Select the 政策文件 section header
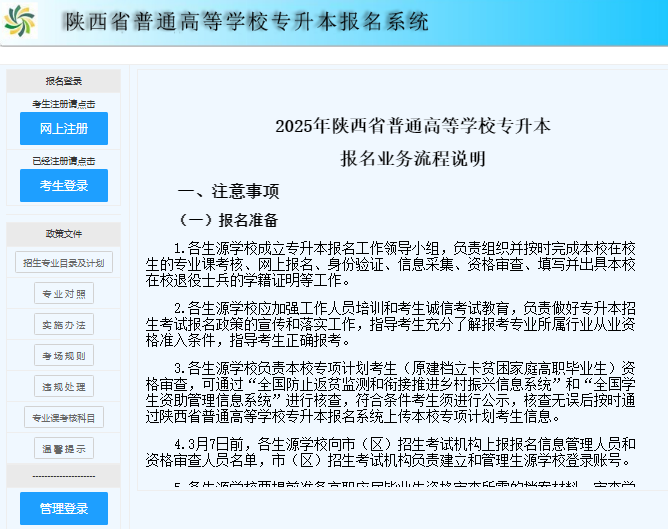 tap(64, 234)
